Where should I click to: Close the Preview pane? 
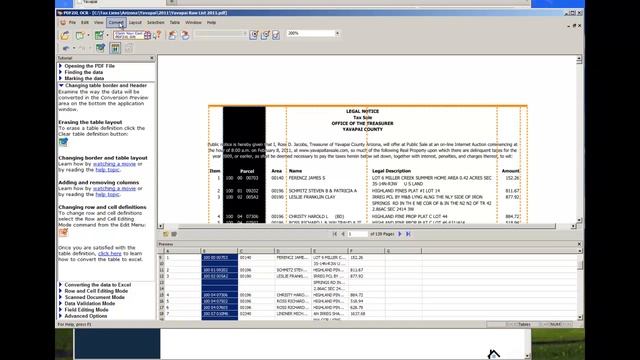[x=579, y=244]
